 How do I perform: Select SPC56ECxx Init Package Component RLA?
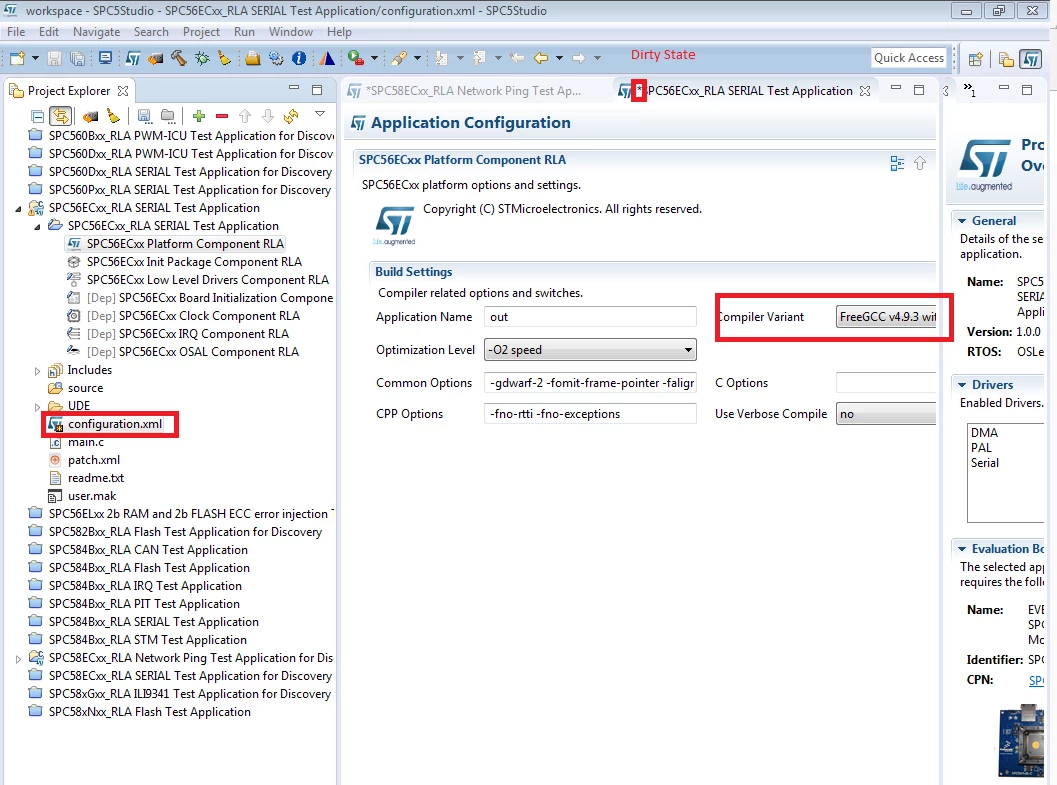(194, 262)
